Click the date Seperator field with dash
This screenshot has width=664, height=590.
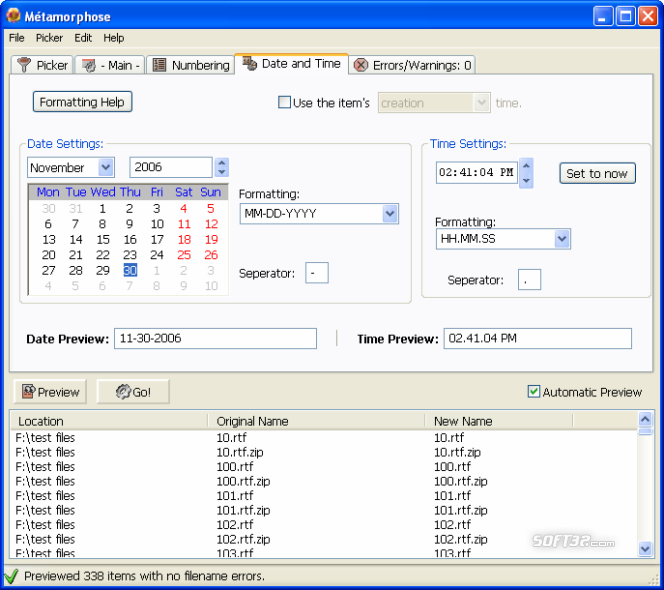(x=317, y=273)
